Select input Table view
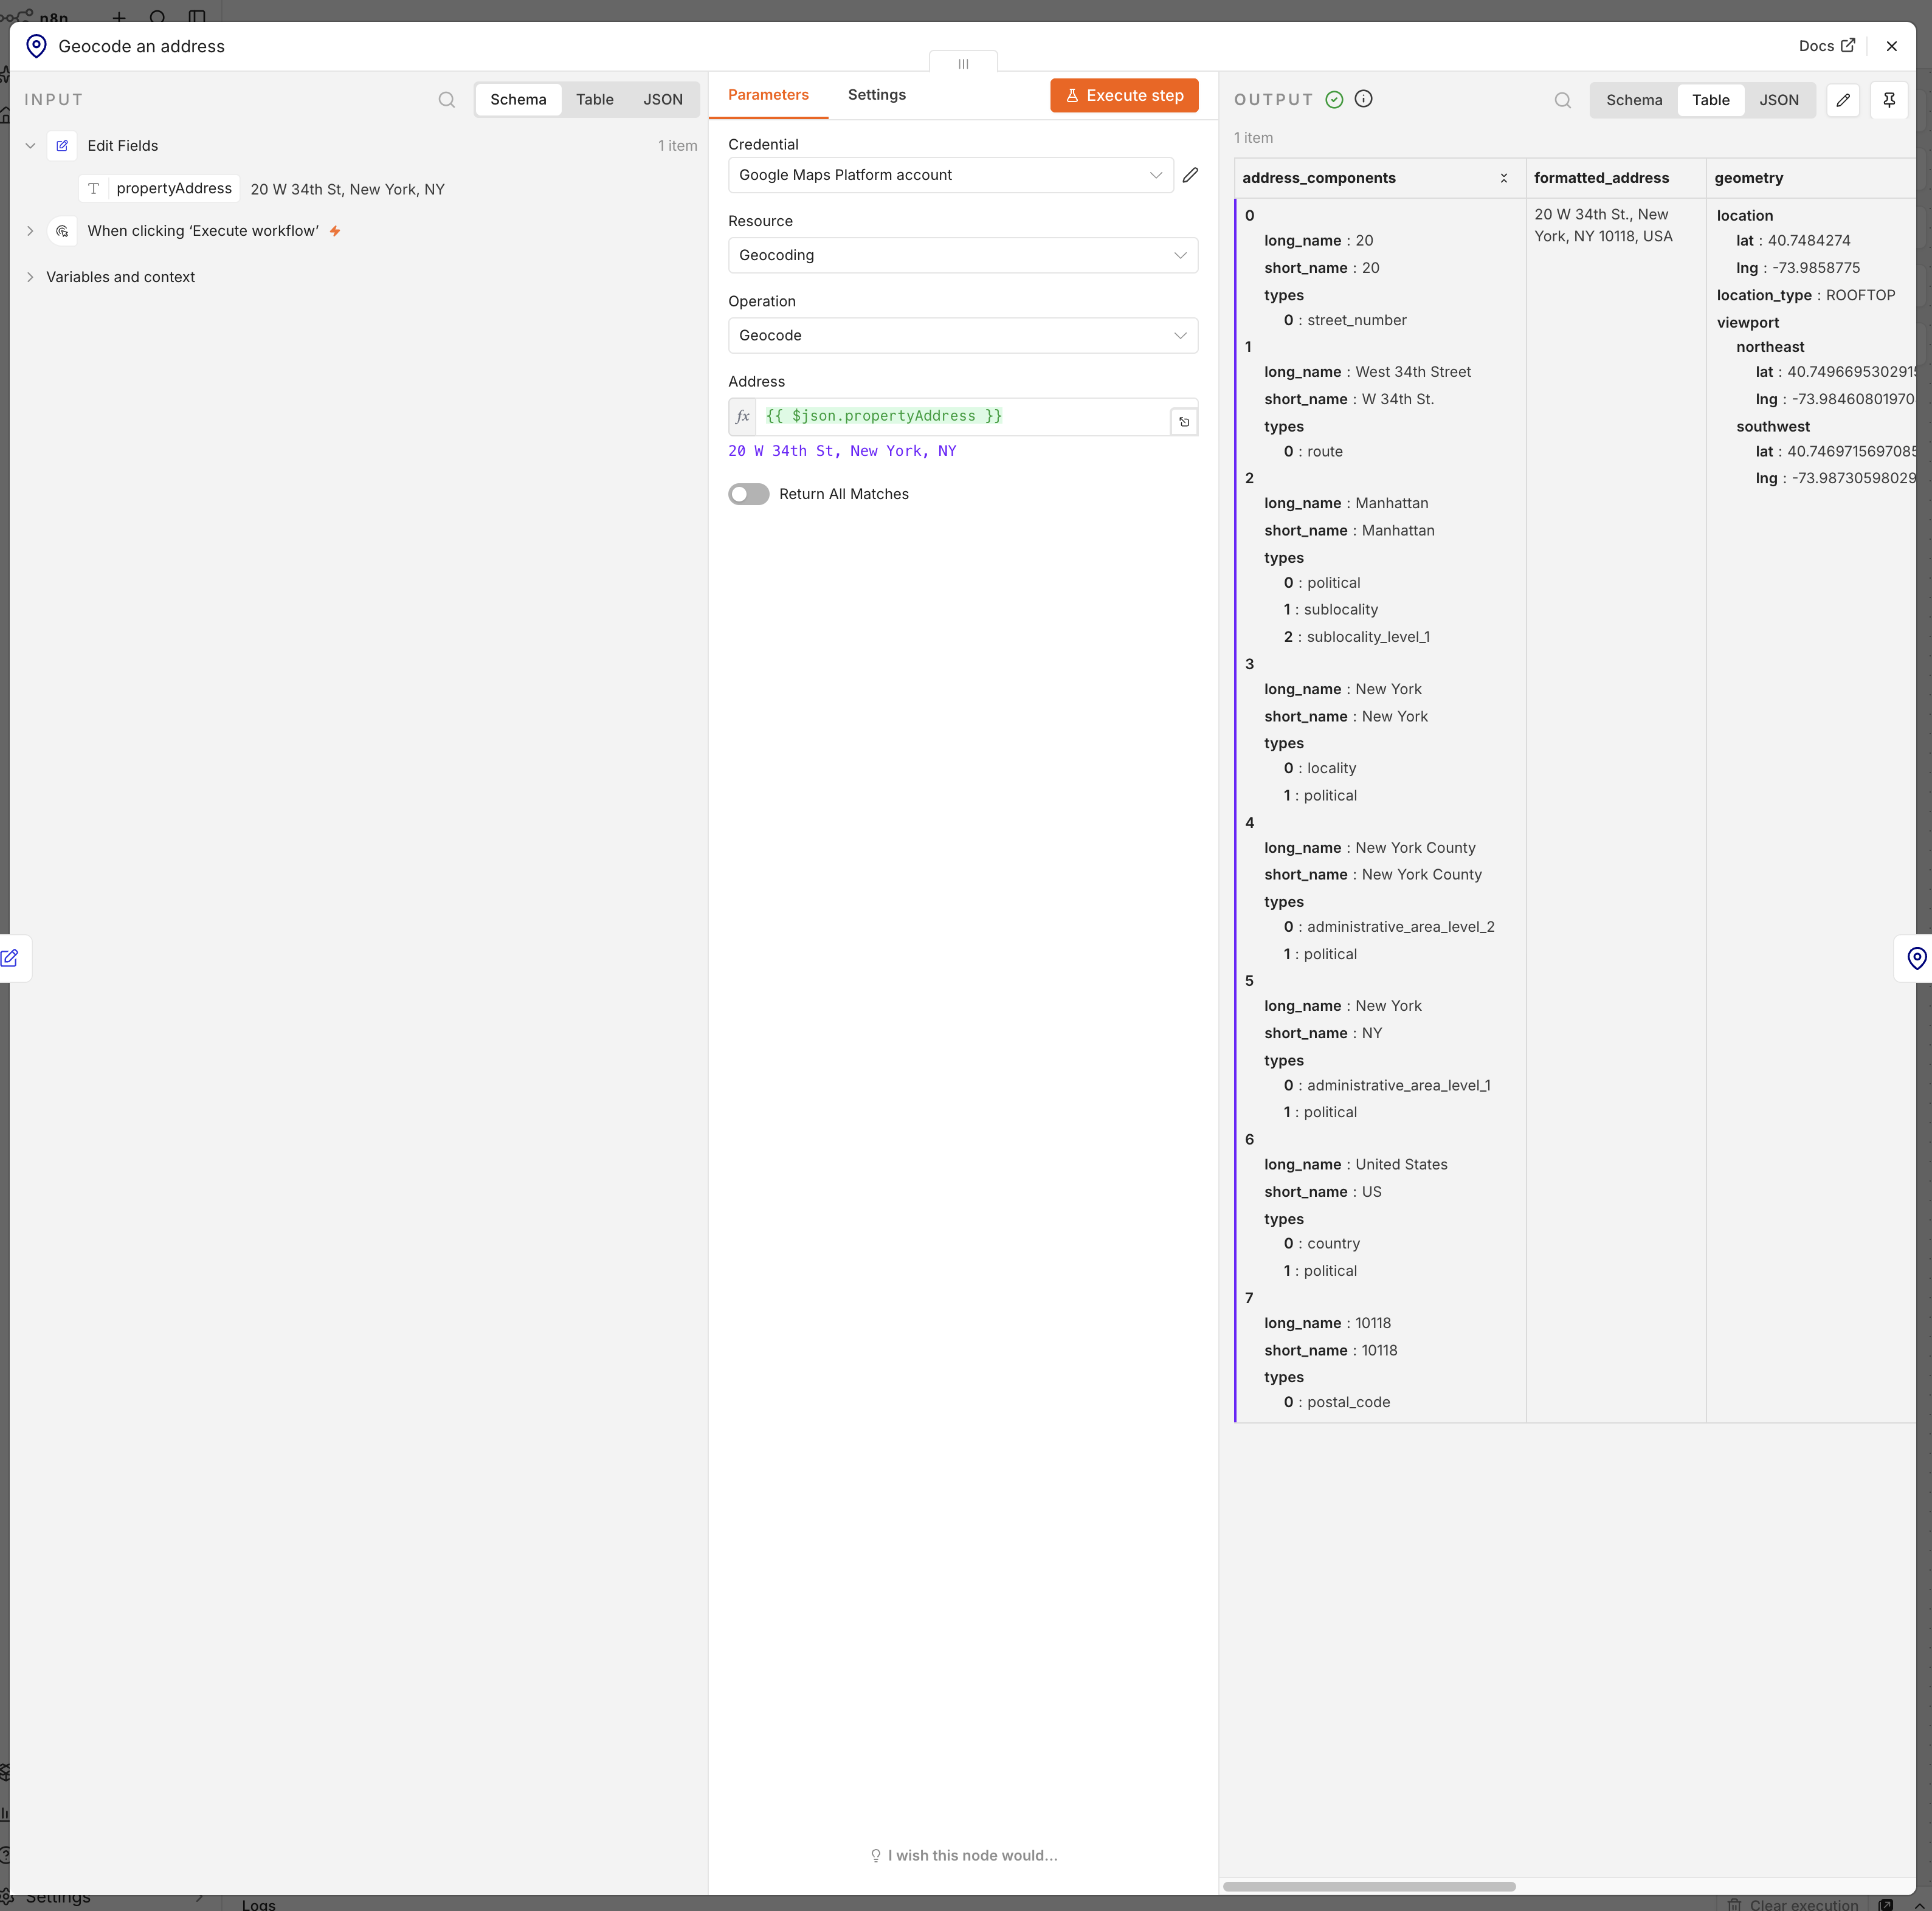Image resolution: width=1932 pixels, height=1911 pixels. 595,100
